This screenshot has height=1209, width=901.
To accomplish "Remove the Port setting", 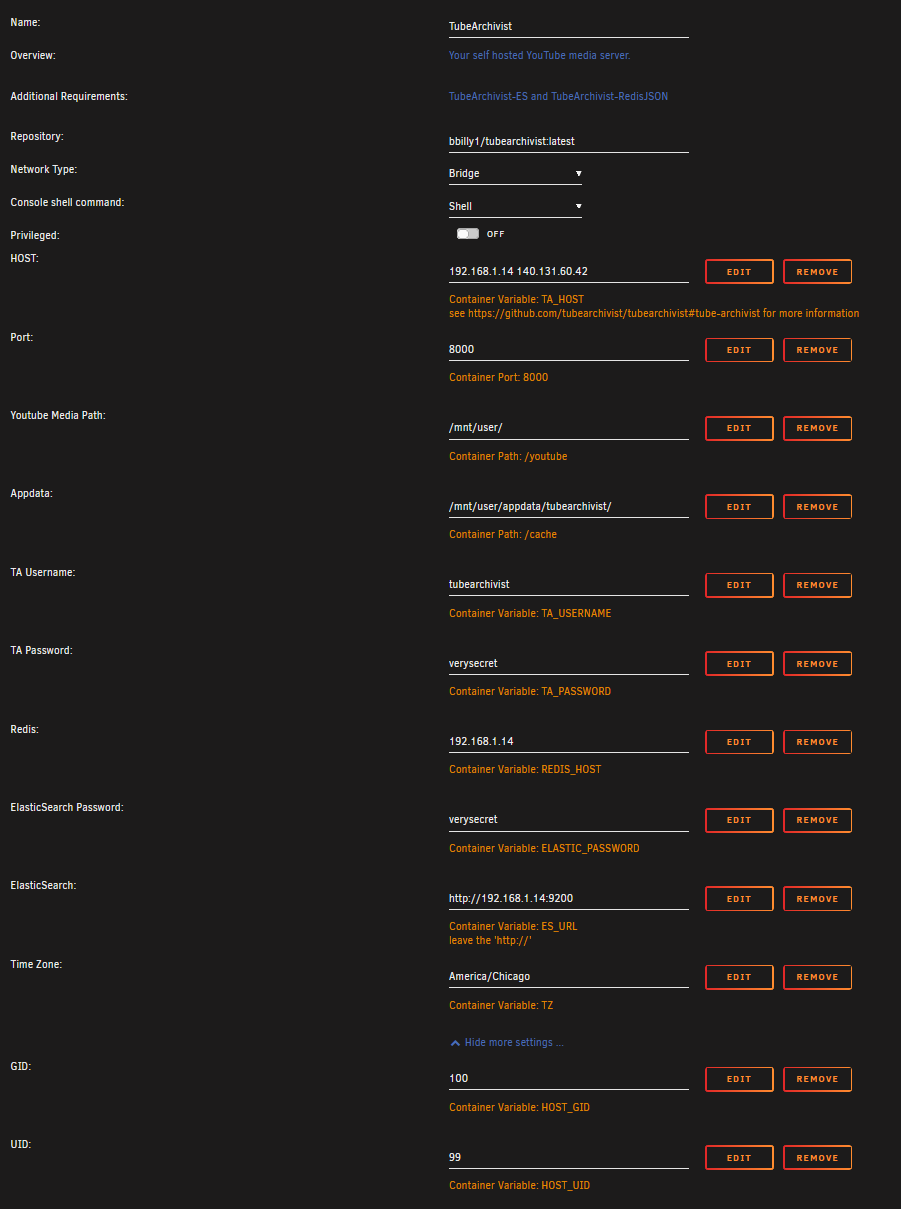I will coord(818,350).
